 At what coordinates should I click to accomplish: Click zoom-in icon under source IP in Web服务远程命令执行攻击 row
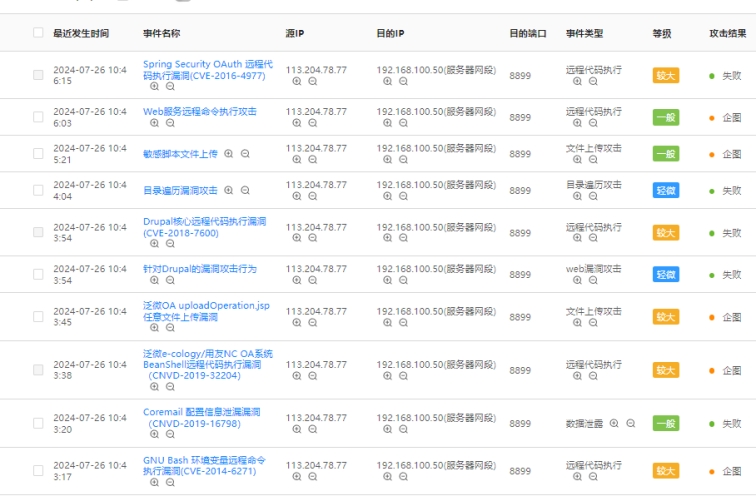tap(297, 124)
